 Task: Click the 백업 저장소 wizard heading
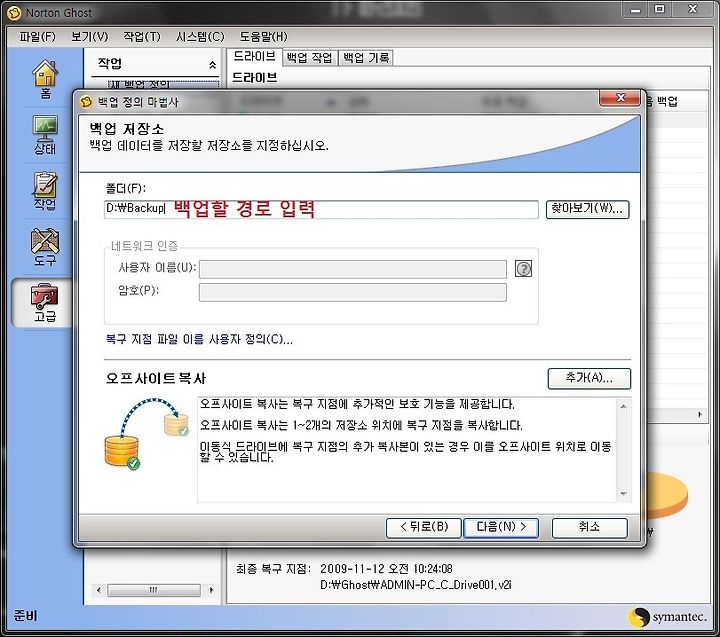point(126,129)
